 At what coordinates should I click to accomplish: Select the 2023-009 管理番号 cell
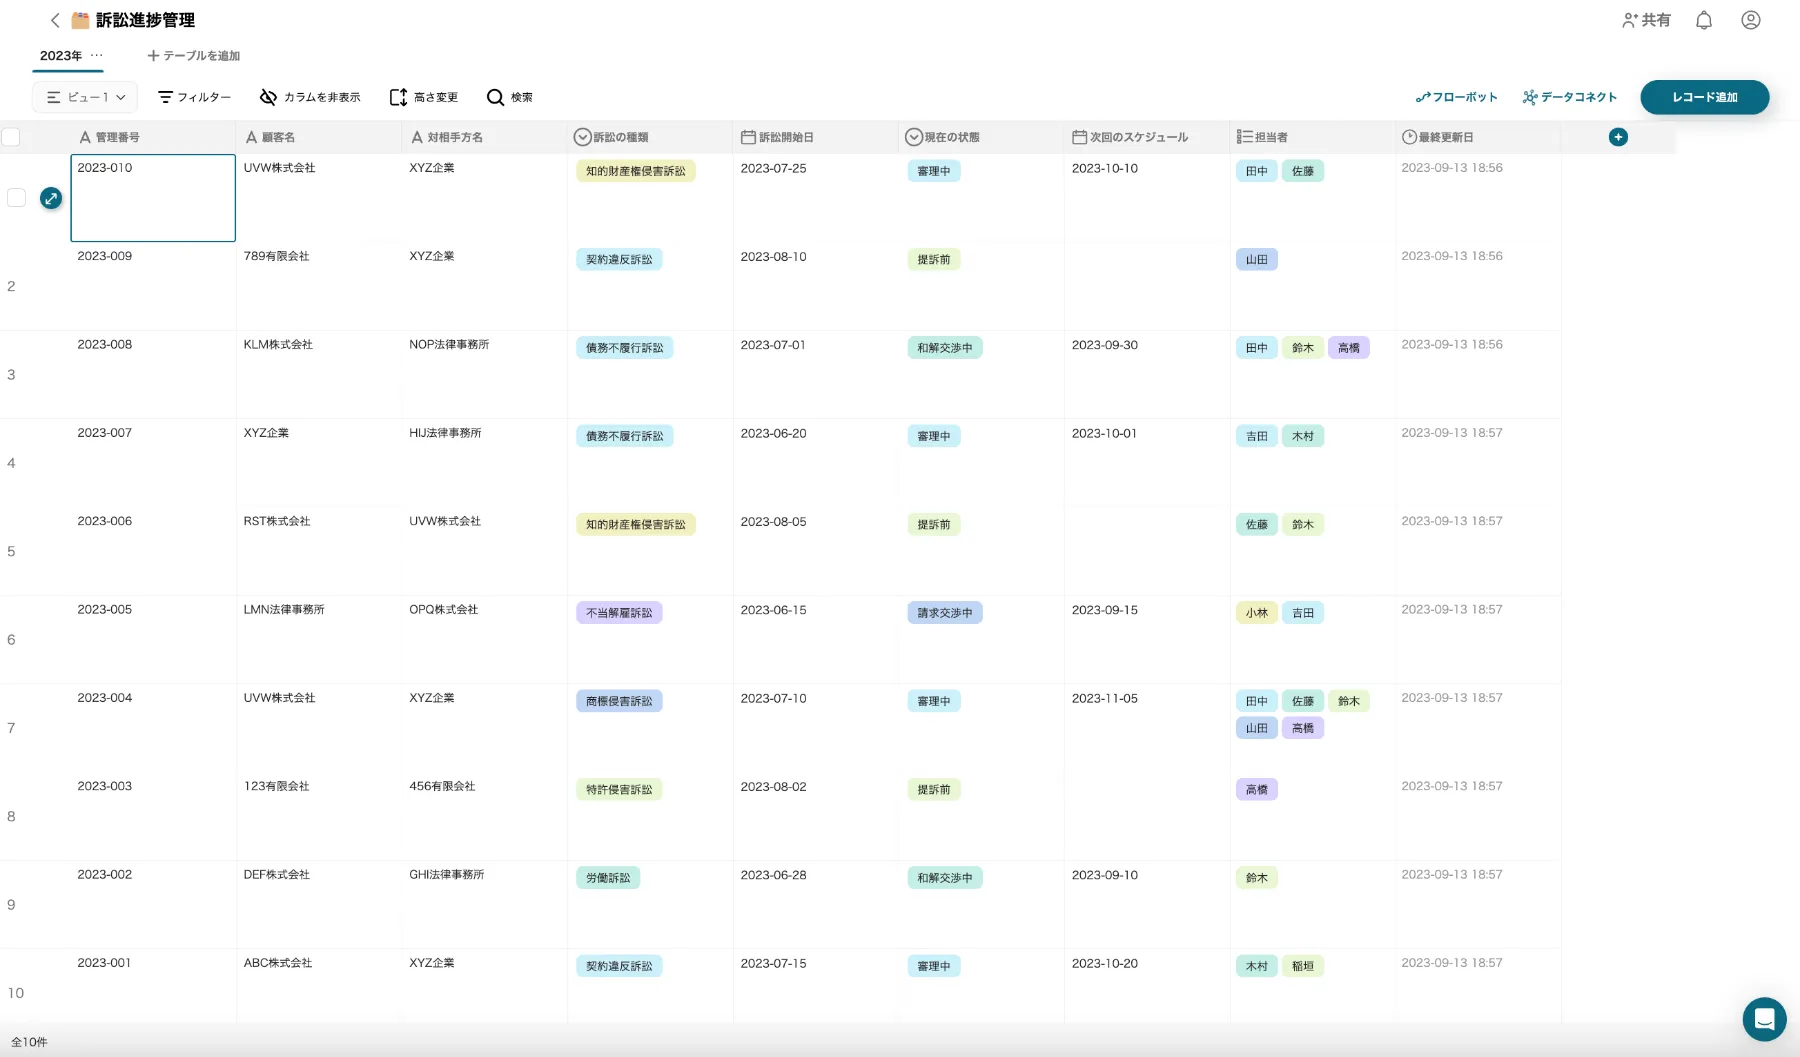click(x=153, y=286)
